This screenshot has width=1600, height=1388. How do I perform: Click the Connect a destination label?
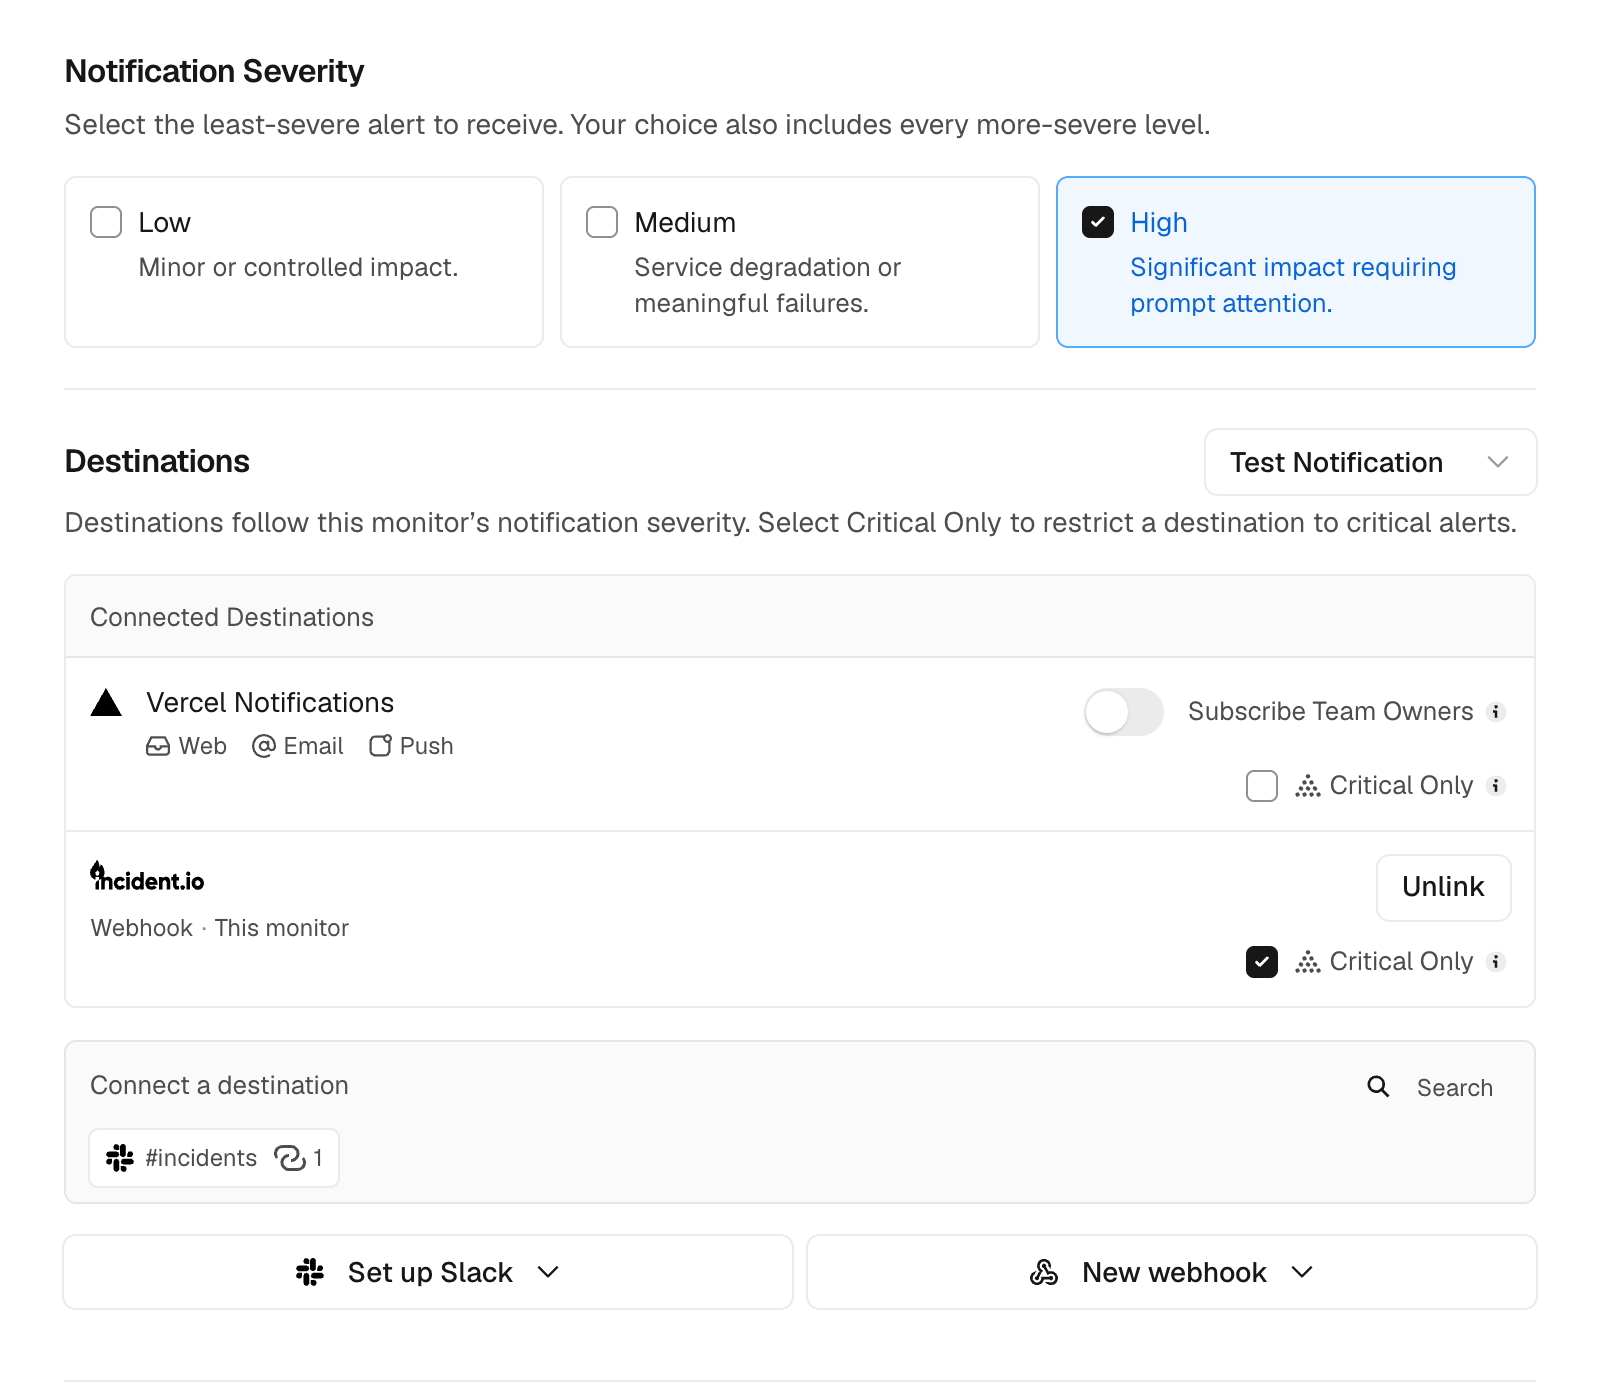click(x=219, y=1085)
